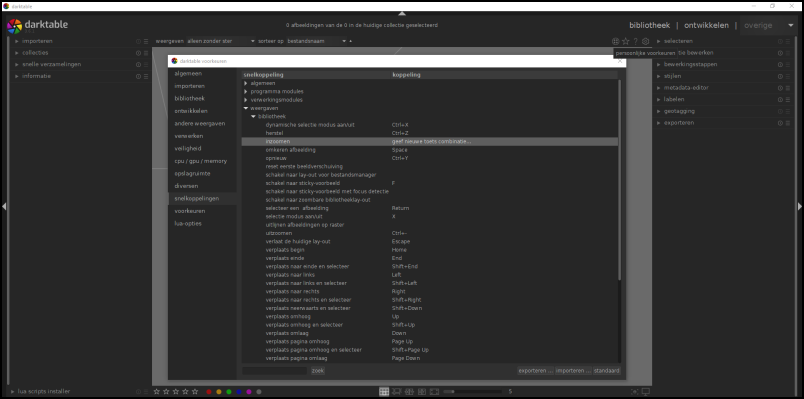The width and height of the screenshot is (804, 399).
Task: Select the full preview layout icon
Action: tap(434, 392)
